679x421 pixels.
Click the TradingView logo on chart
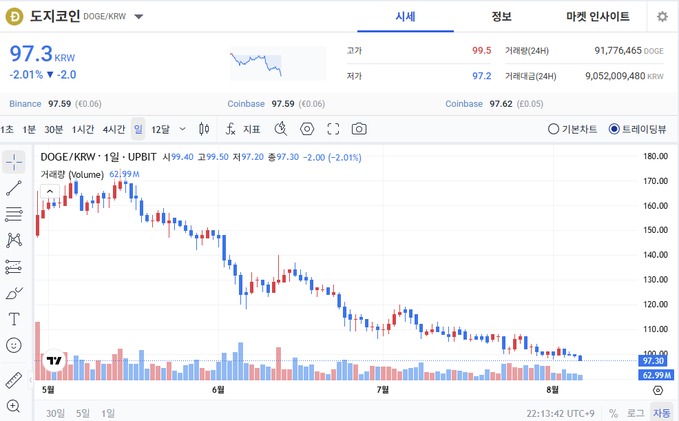click(55, 360)
